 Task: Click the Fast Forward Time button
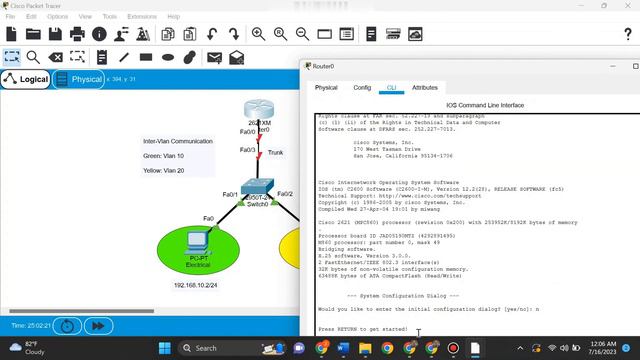point(98,326)
